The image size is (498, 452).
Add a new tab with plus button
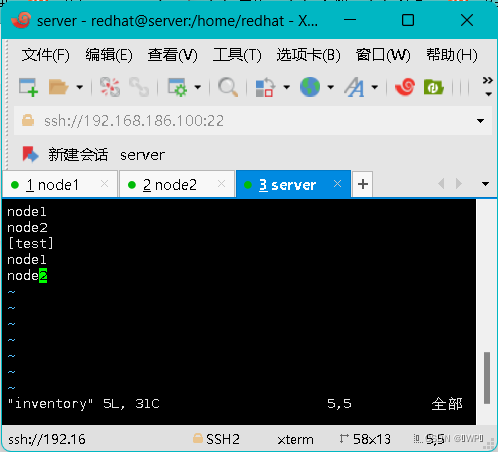coord(363,184)
